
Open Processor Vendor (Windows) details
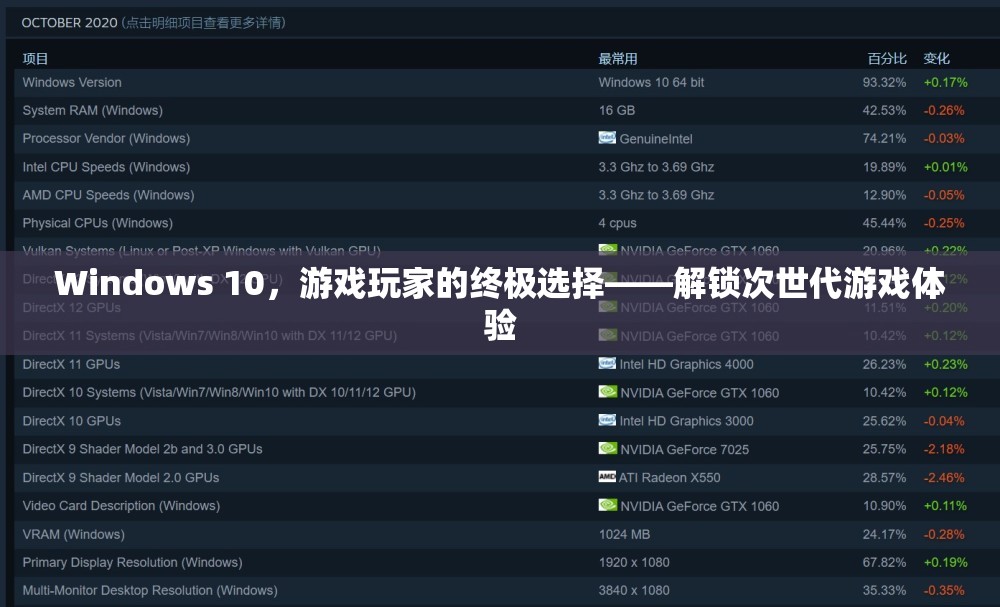click(106, 138)
